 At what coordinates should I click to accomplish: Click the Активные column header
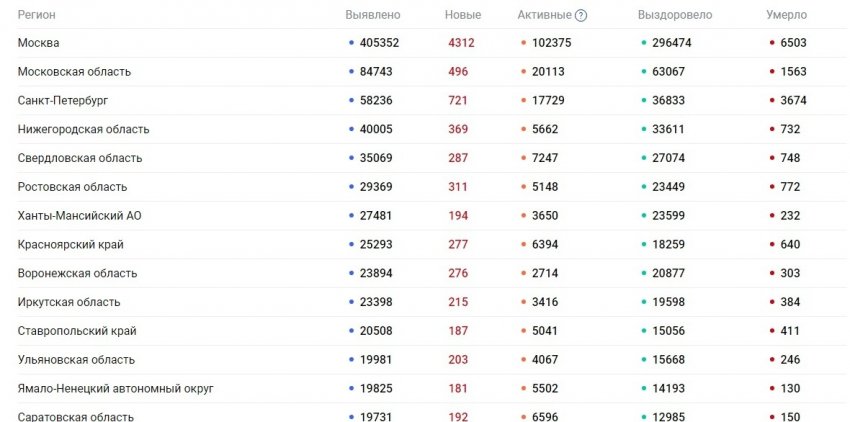click(x=544, y=16)
